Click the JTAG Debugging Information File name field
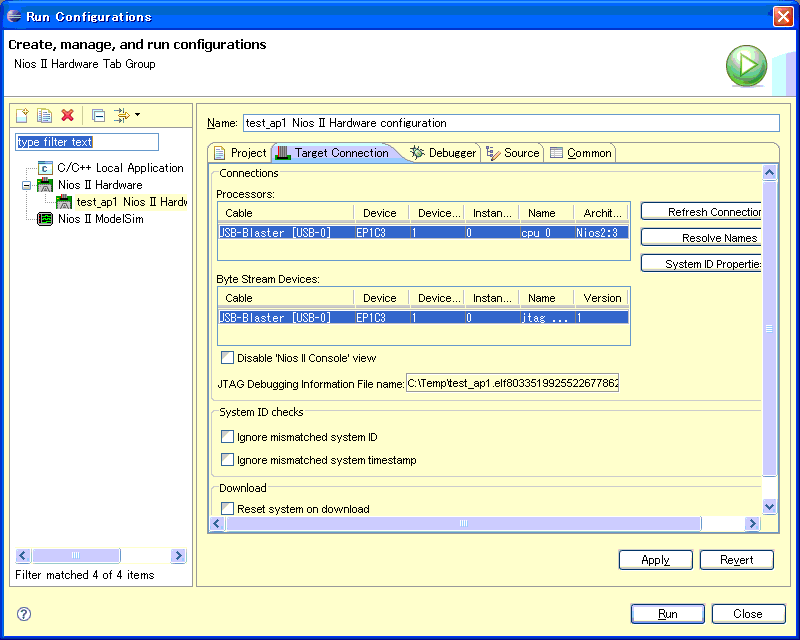This screenshot has width=800, height=640. point(513,383)
